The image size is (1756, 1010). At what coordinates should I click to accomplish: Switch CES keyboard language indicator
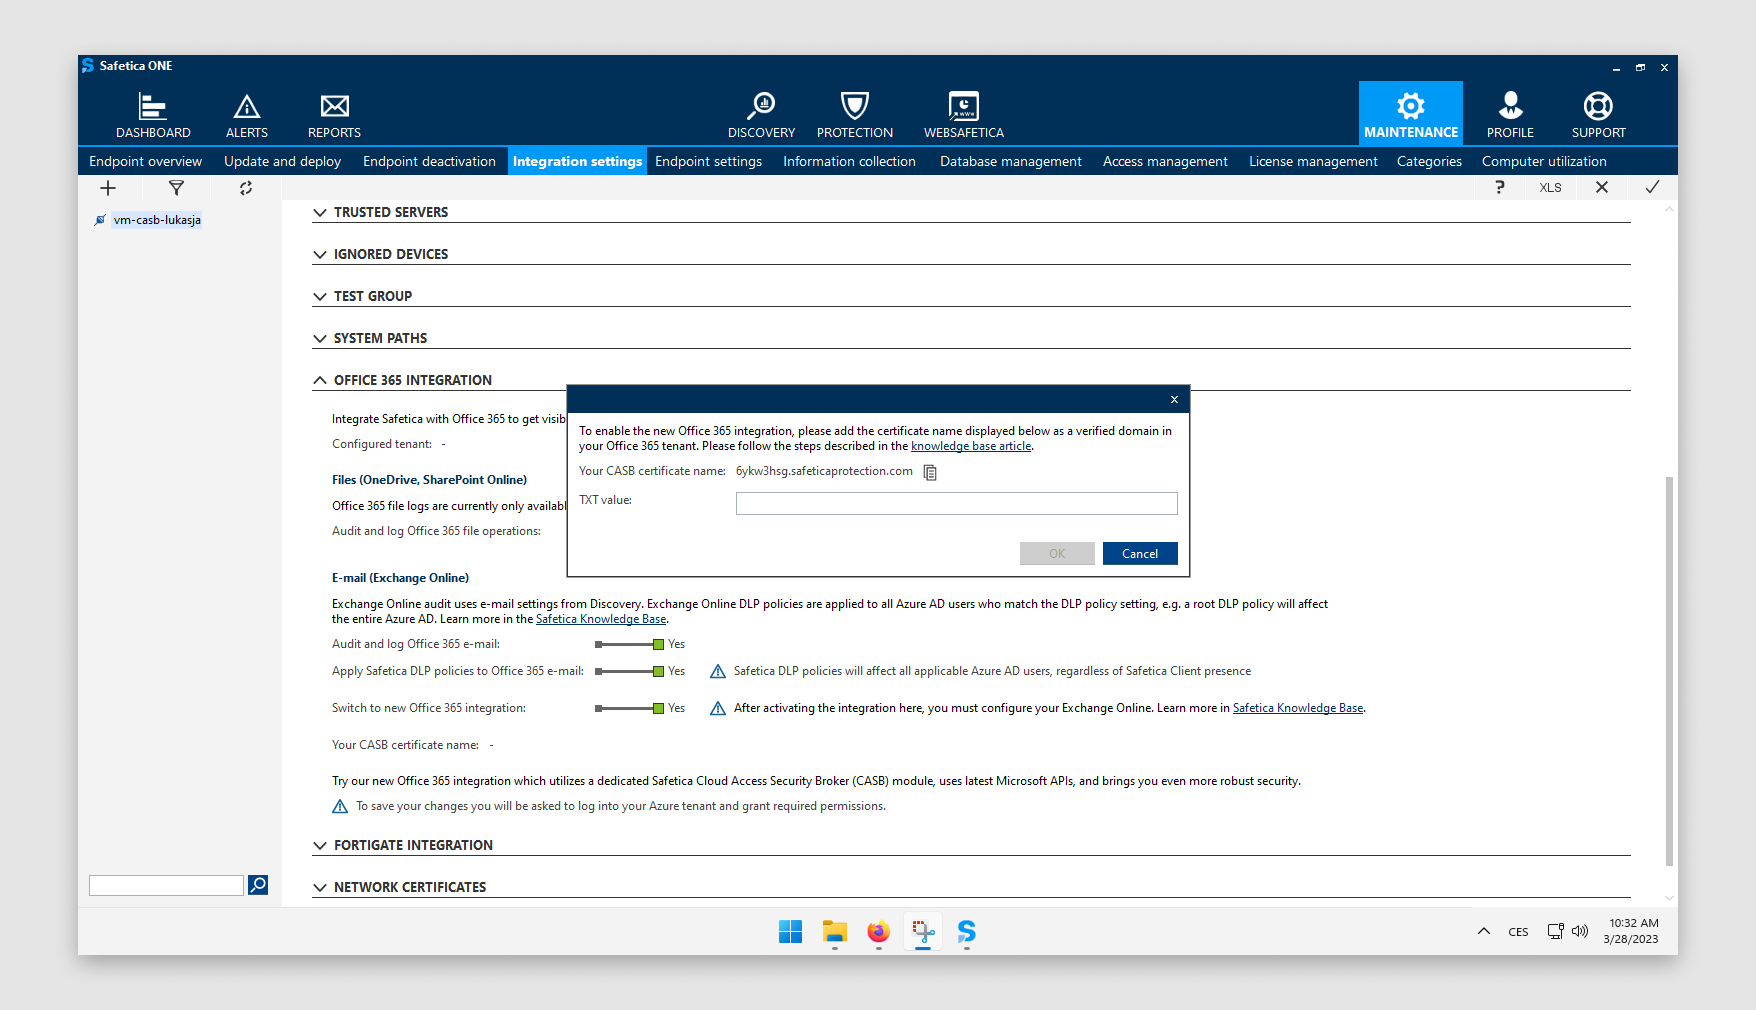(x=1518, y=932)
